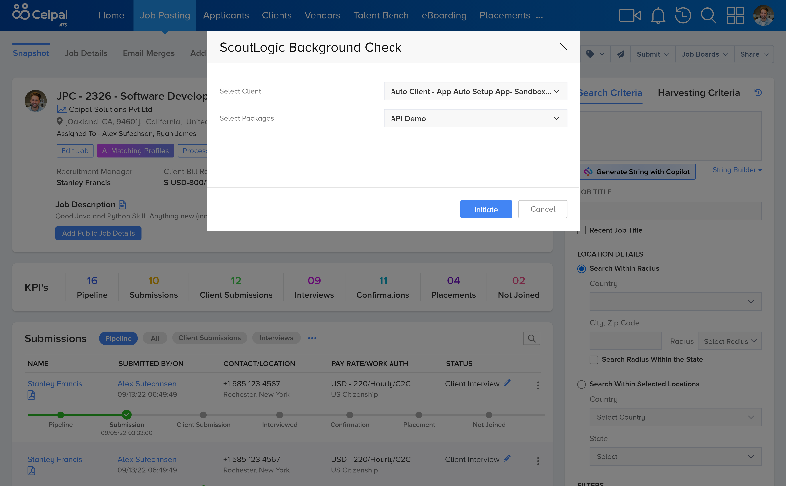The width and height of the screenshot is (786, 486).
Task: Open resume icon under second Stanley Francis
Action: coord(31,470)
